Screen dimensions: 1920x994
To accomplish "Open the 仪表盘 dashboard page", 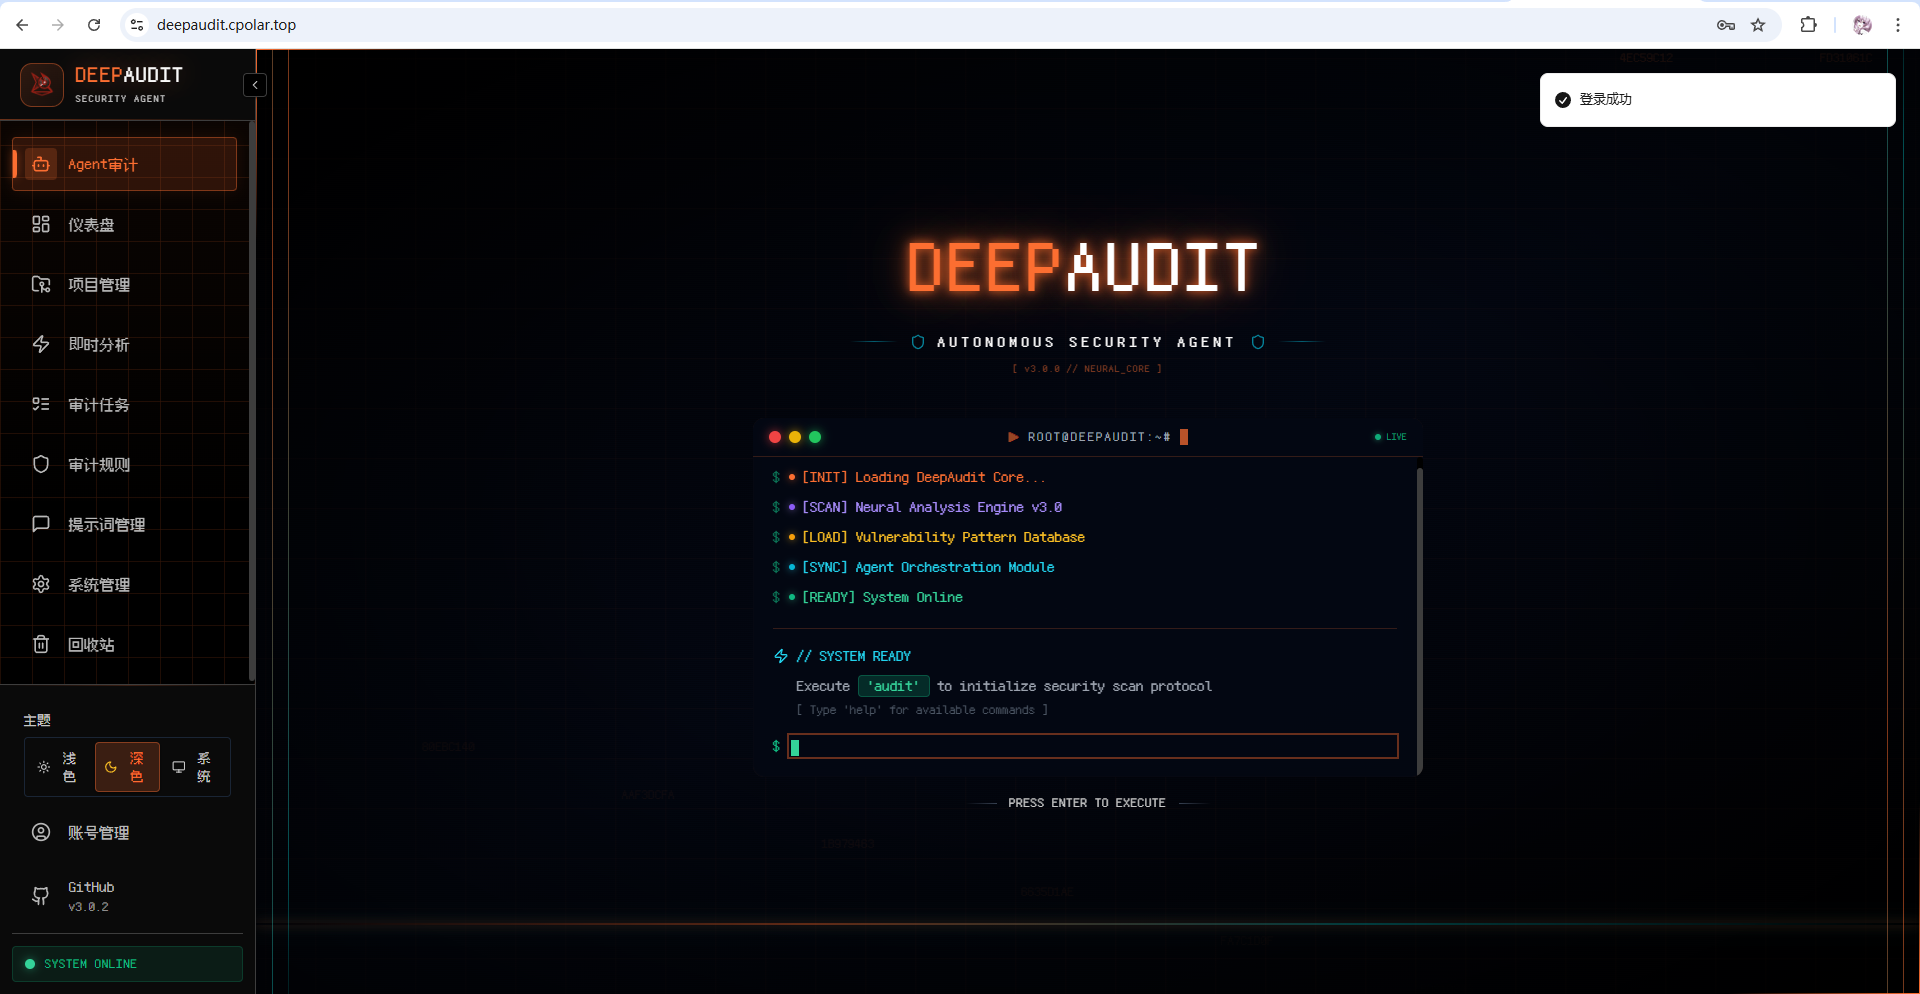I will pyautogui.click(x=91, y=225).
